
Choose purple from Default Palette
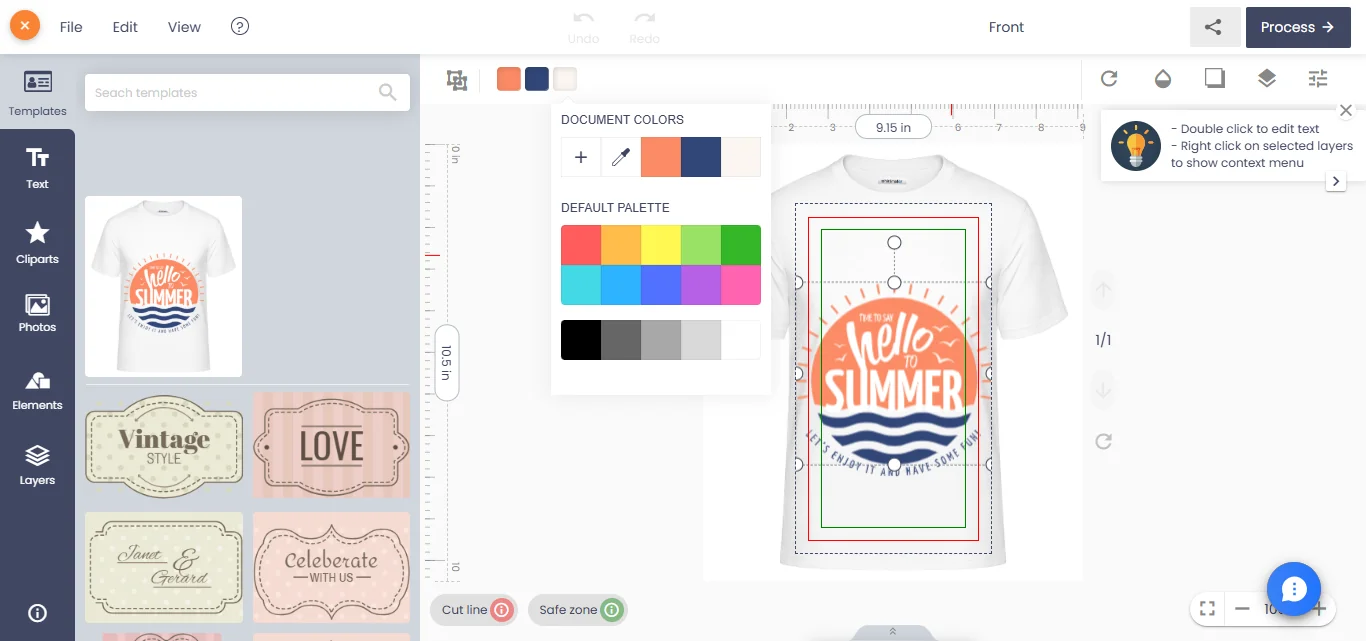[701, 285]
